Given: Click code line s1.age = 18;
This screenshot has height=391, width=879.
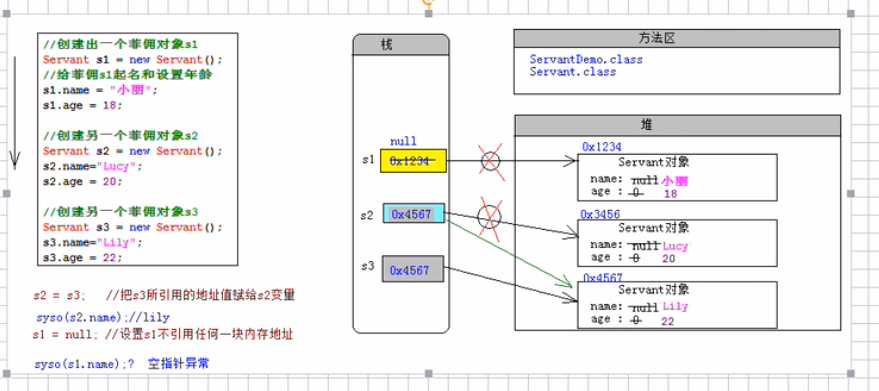Looking at the screenshot, I should coord(82,105).
